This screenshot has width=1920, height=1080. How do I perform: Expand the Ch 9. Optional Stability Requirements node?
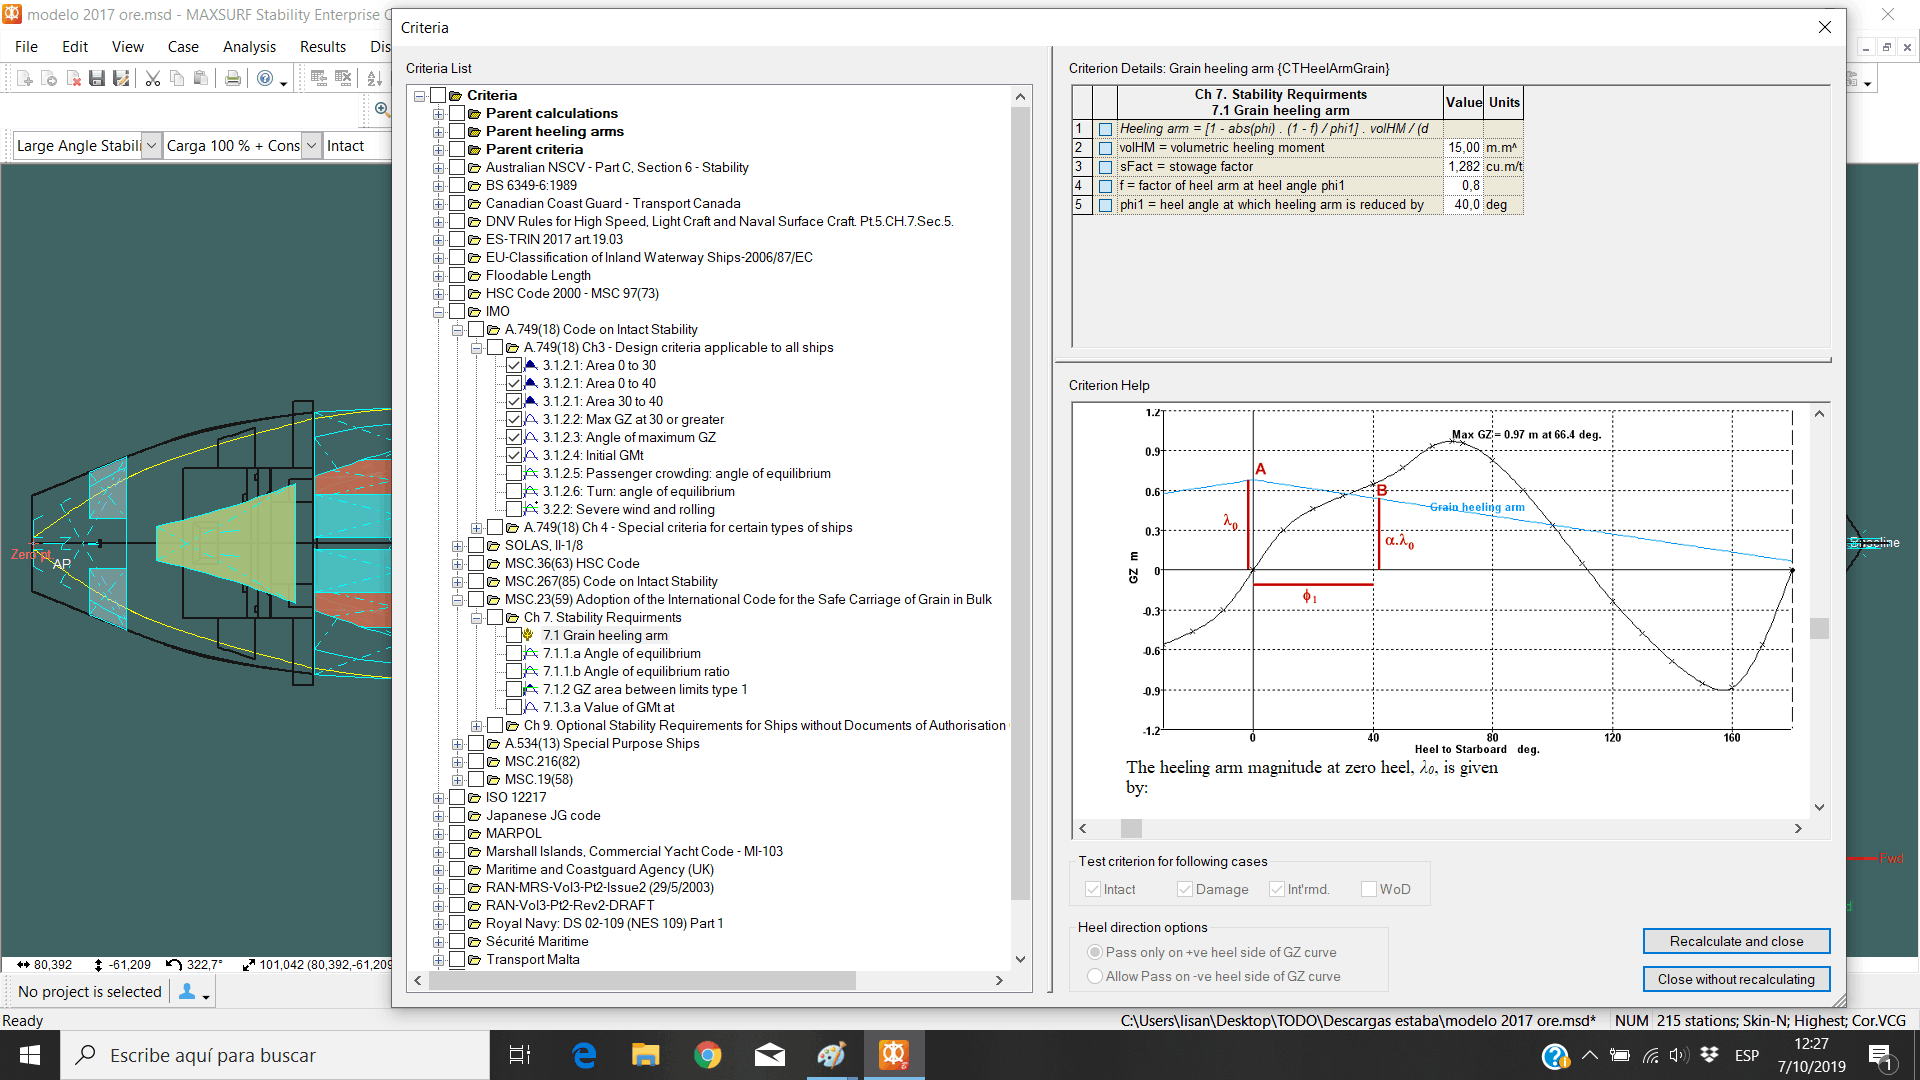click(476, 726)
